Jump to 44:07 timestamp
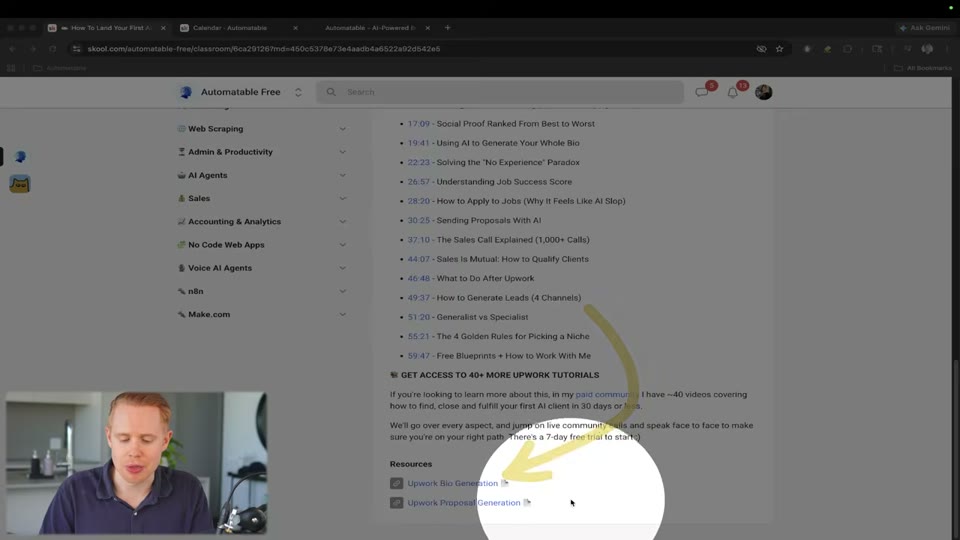This screenshot has width=960, height=540. [x=419, y=259]
